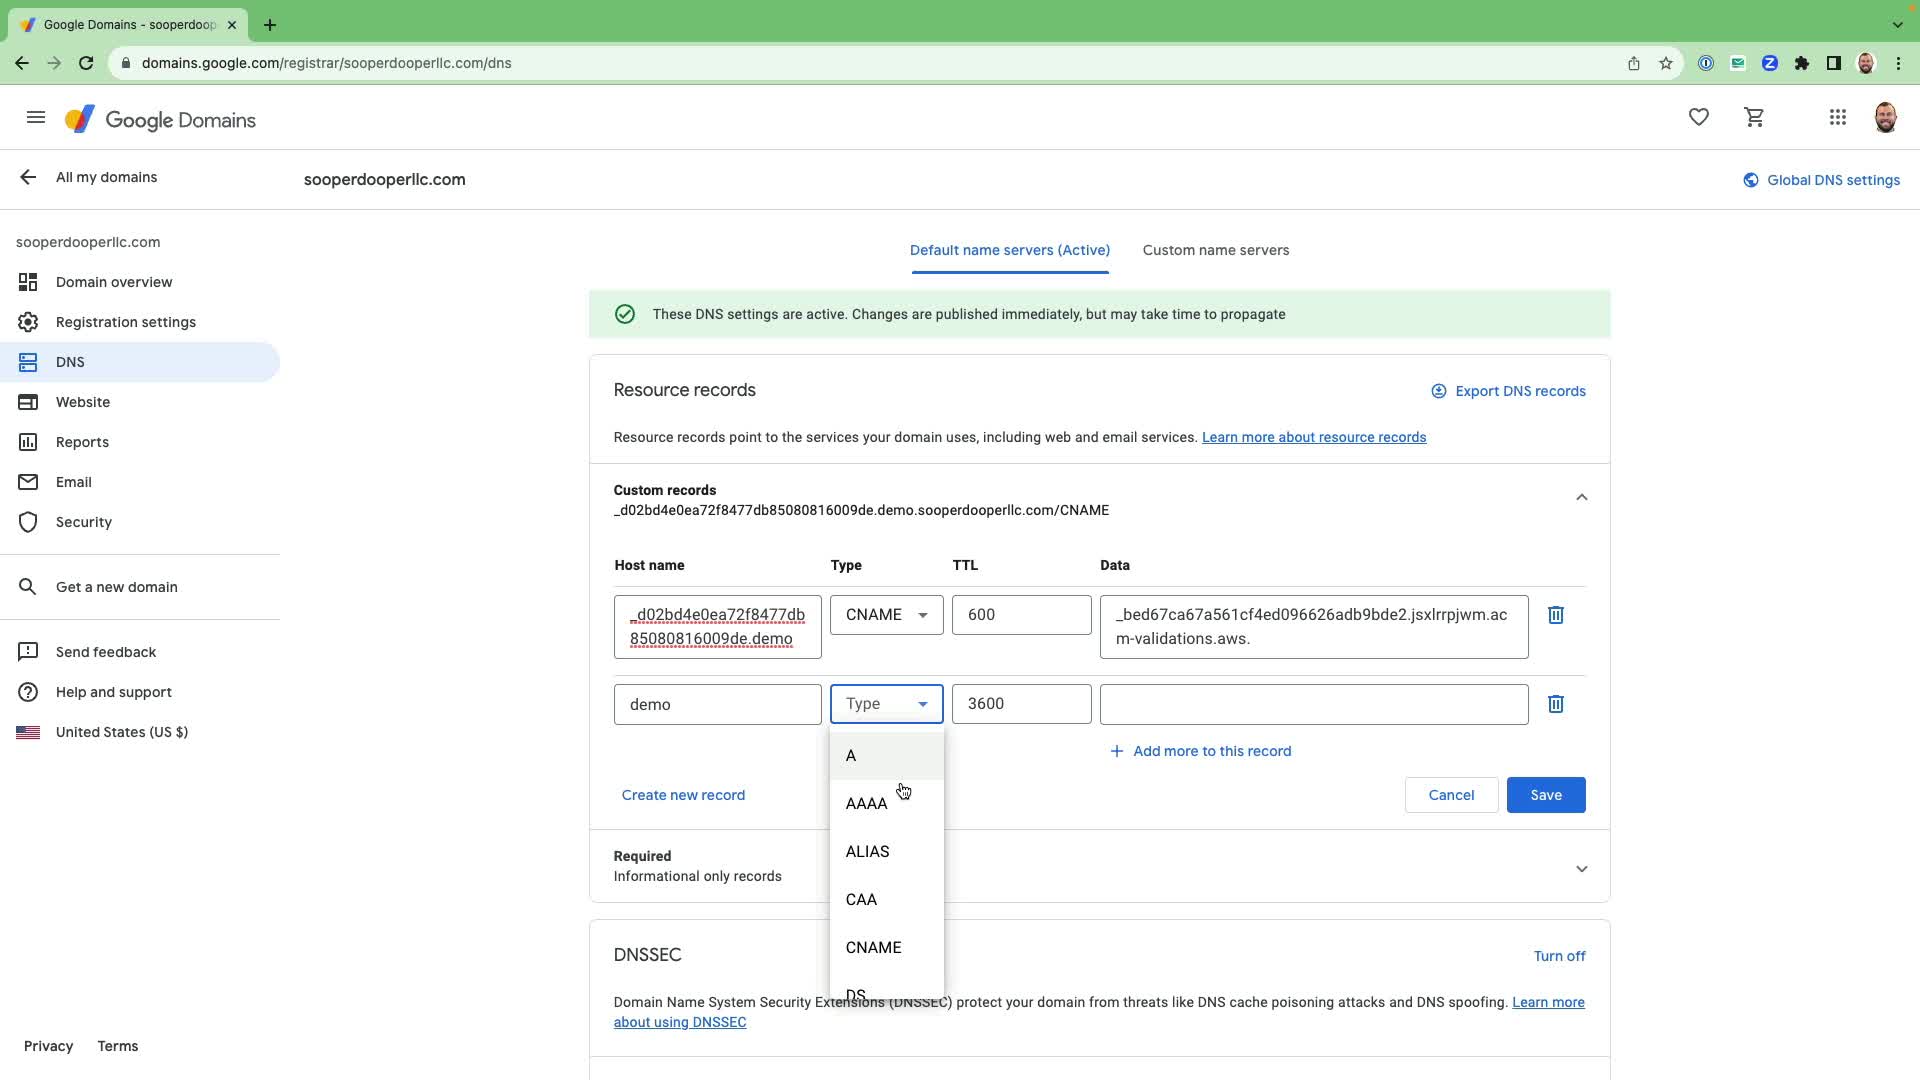Open the CNAME type dropdown in first row
The image size is (1920, 1080).
pyautogui.click(x=886, y=615)
